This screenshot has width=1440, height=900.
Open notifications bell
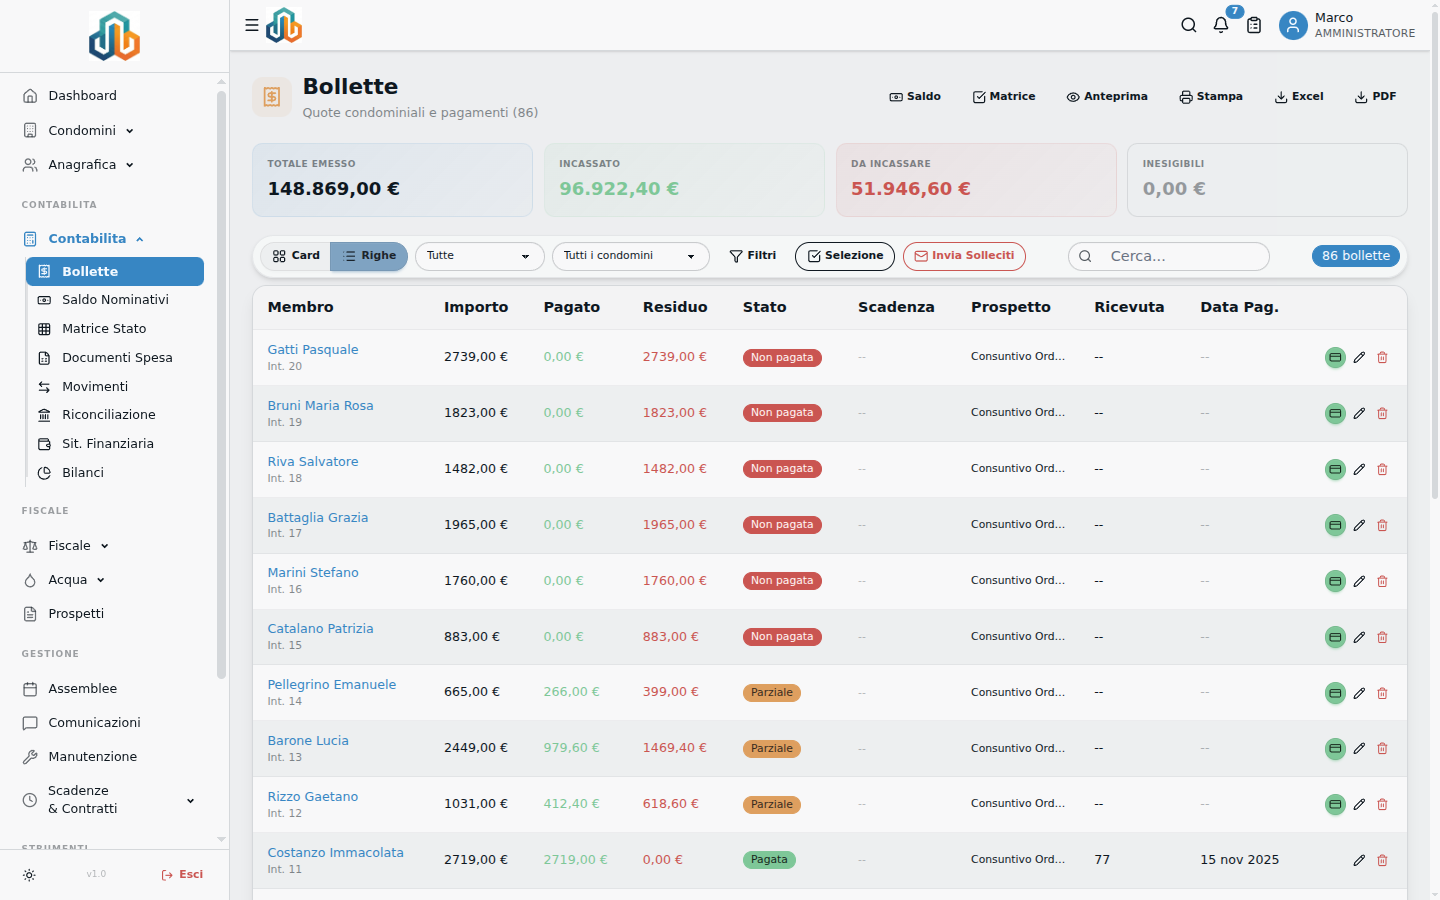pos(1221,25)
